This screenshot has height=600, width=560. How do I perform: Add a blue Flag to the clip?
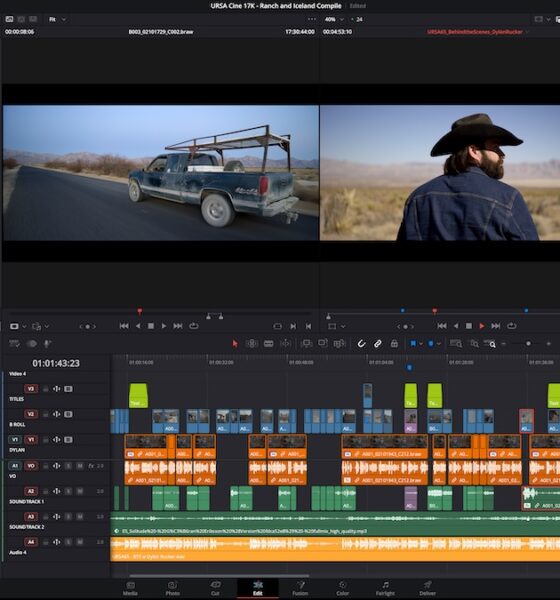[413, 344]
